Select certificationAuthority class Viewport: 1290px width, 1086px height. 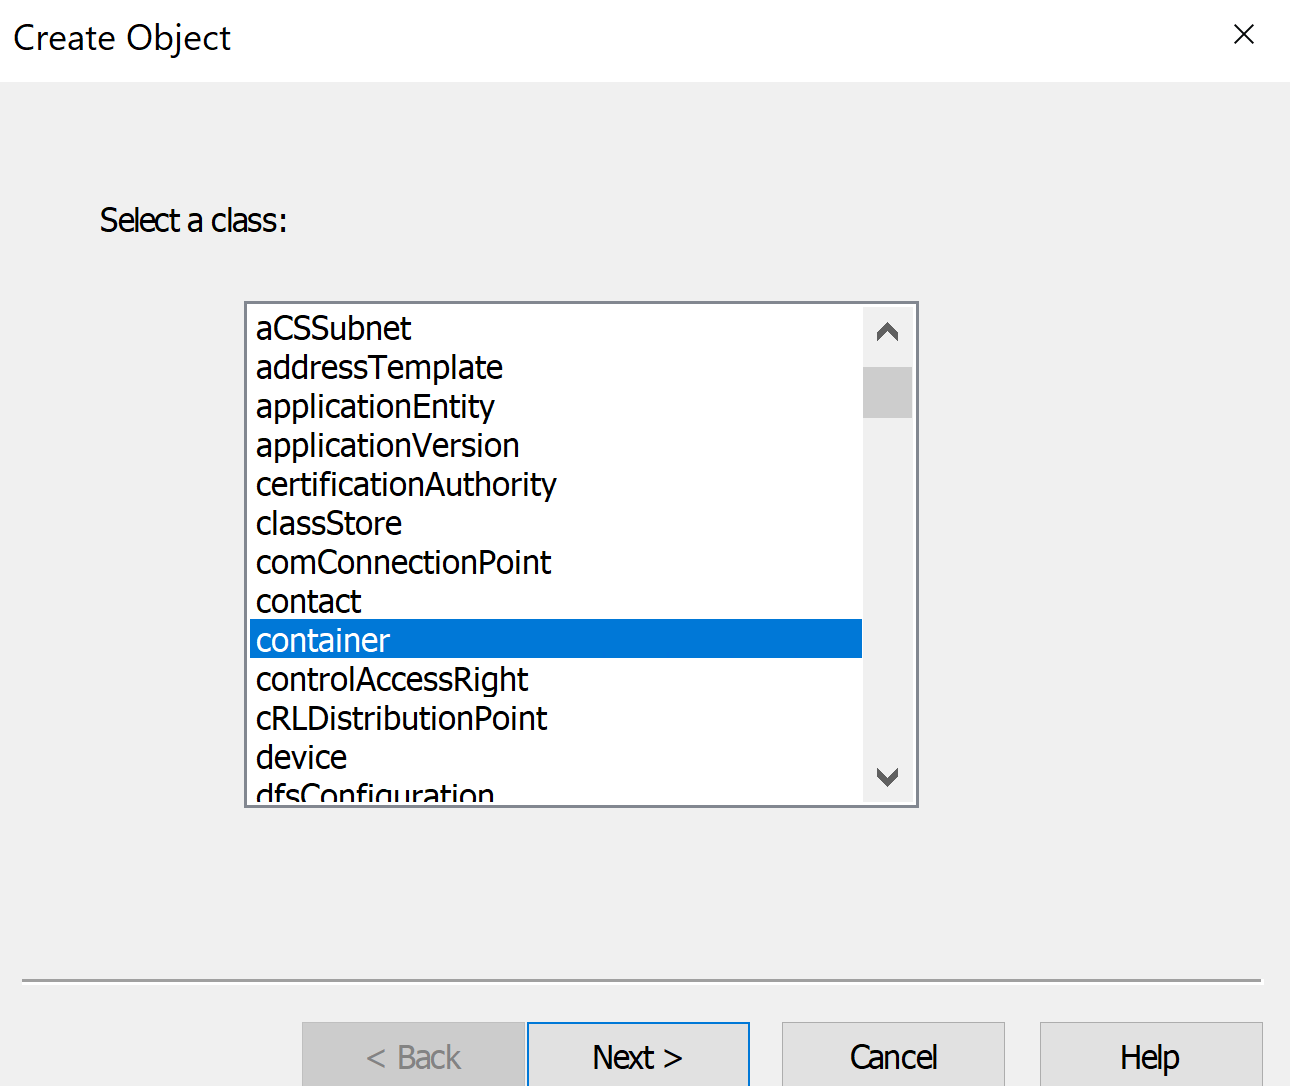pyautogui.click(x=406, y=485)
